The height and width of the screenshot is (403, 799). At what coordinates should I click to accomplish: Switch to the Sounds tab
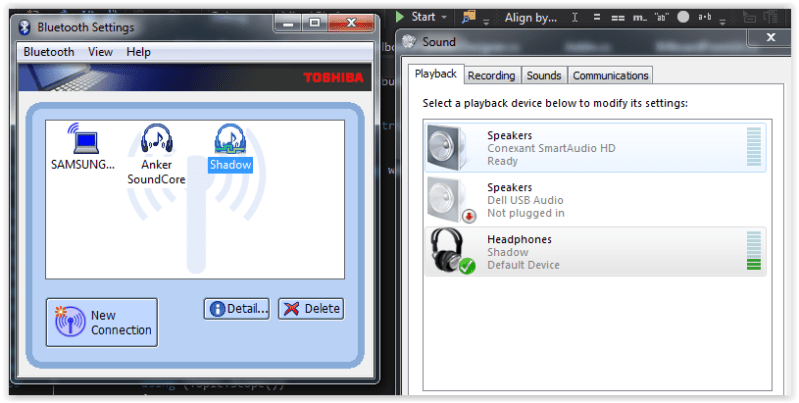(544, 75)
